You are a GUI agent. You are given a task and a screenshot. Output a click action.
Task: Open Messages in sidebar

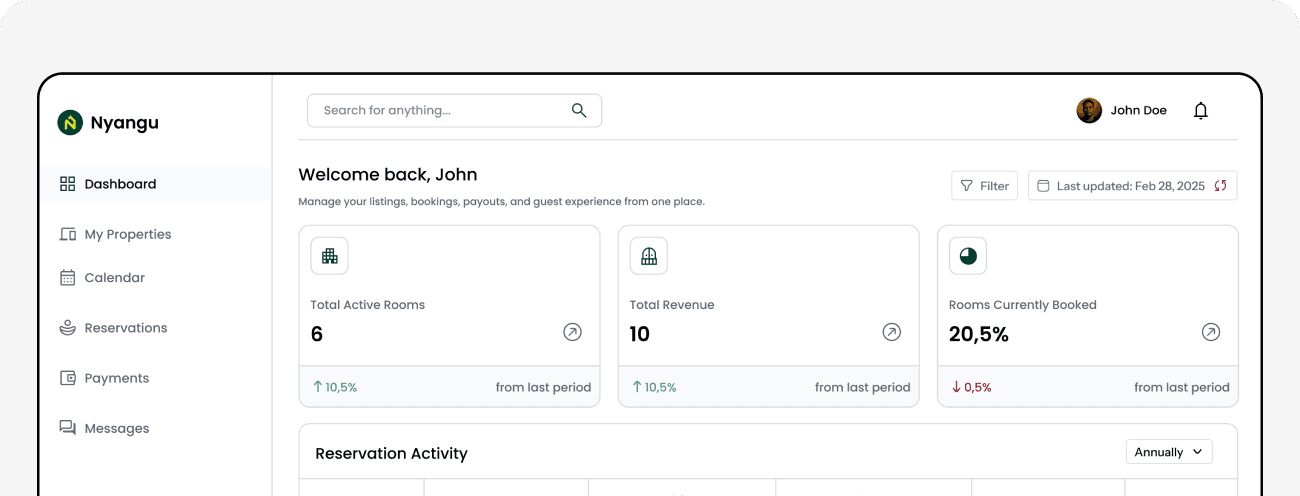pos(116,428)
